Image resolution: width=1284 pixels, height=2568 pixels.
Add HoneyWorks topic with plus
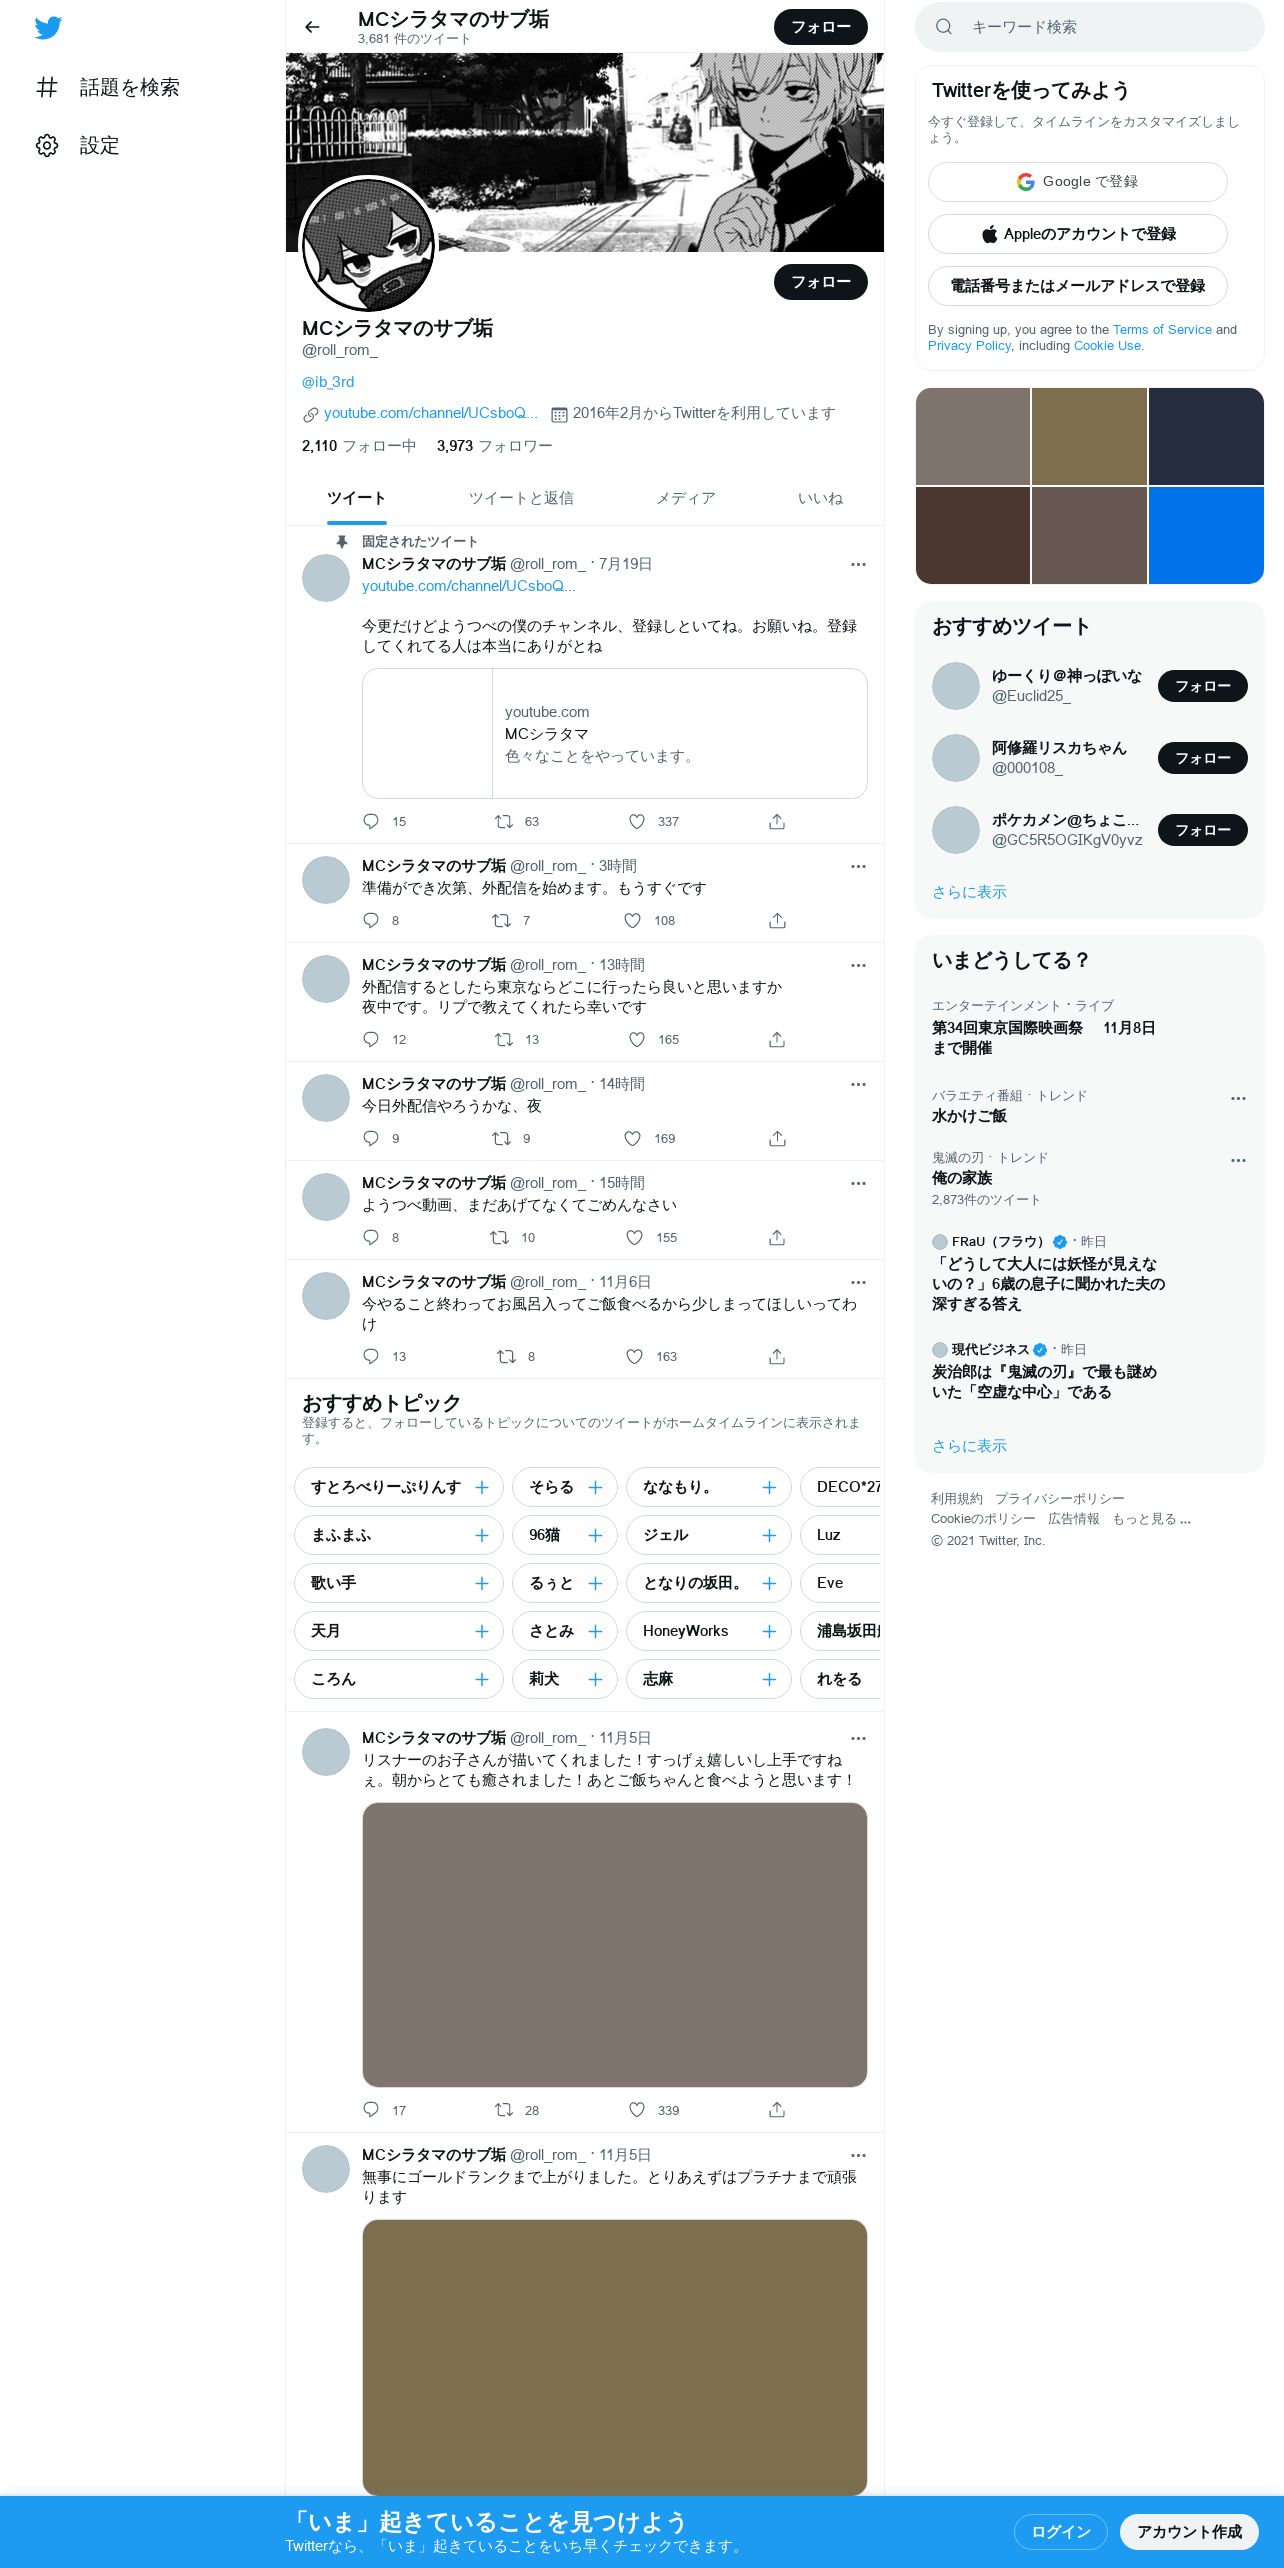(x=769, y=1631)
